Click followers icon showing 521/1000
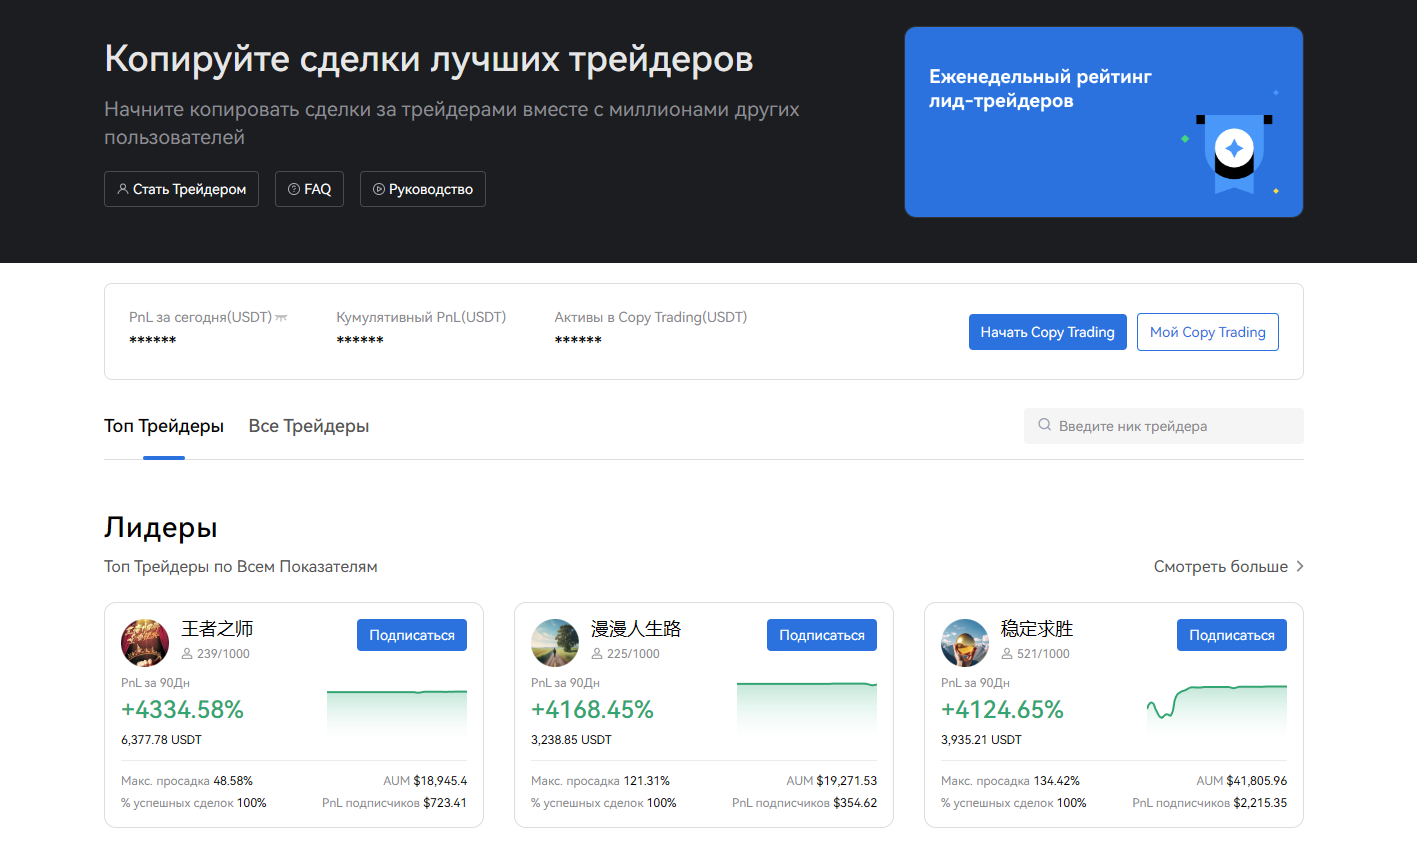Screen dimensions: 1417x841 (1007, 654)
